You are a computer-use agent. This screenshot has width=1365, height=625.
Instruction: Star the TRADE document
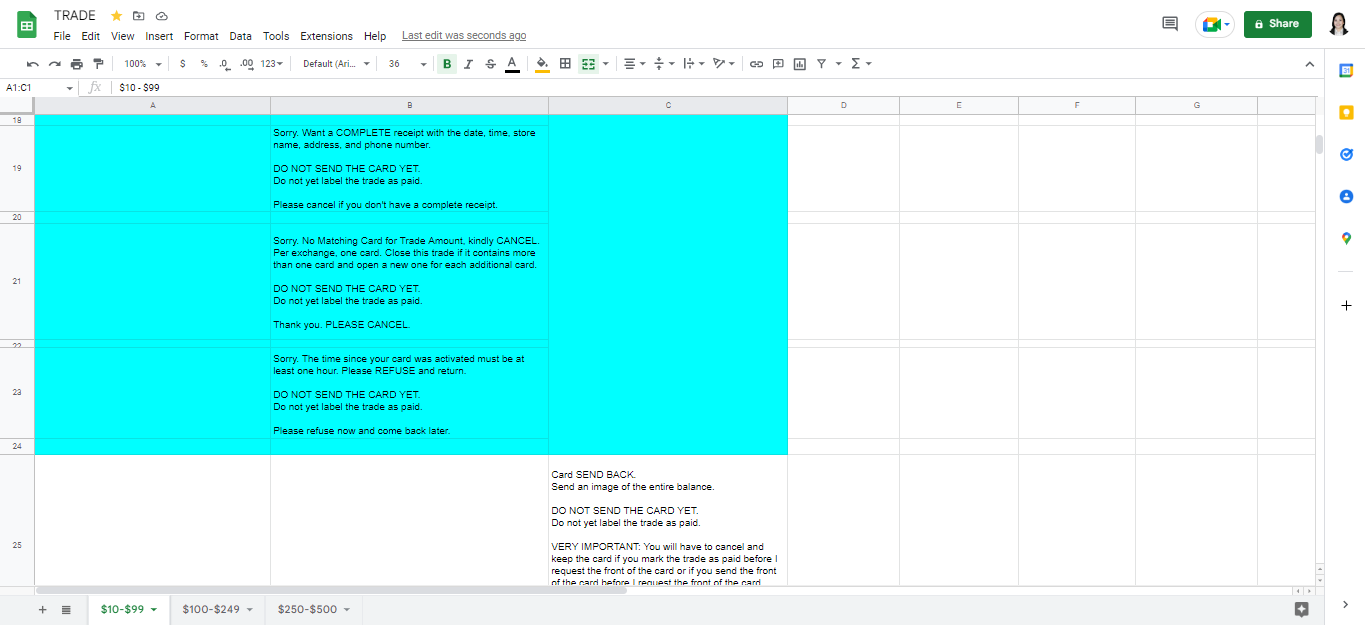tap(117, 16)
